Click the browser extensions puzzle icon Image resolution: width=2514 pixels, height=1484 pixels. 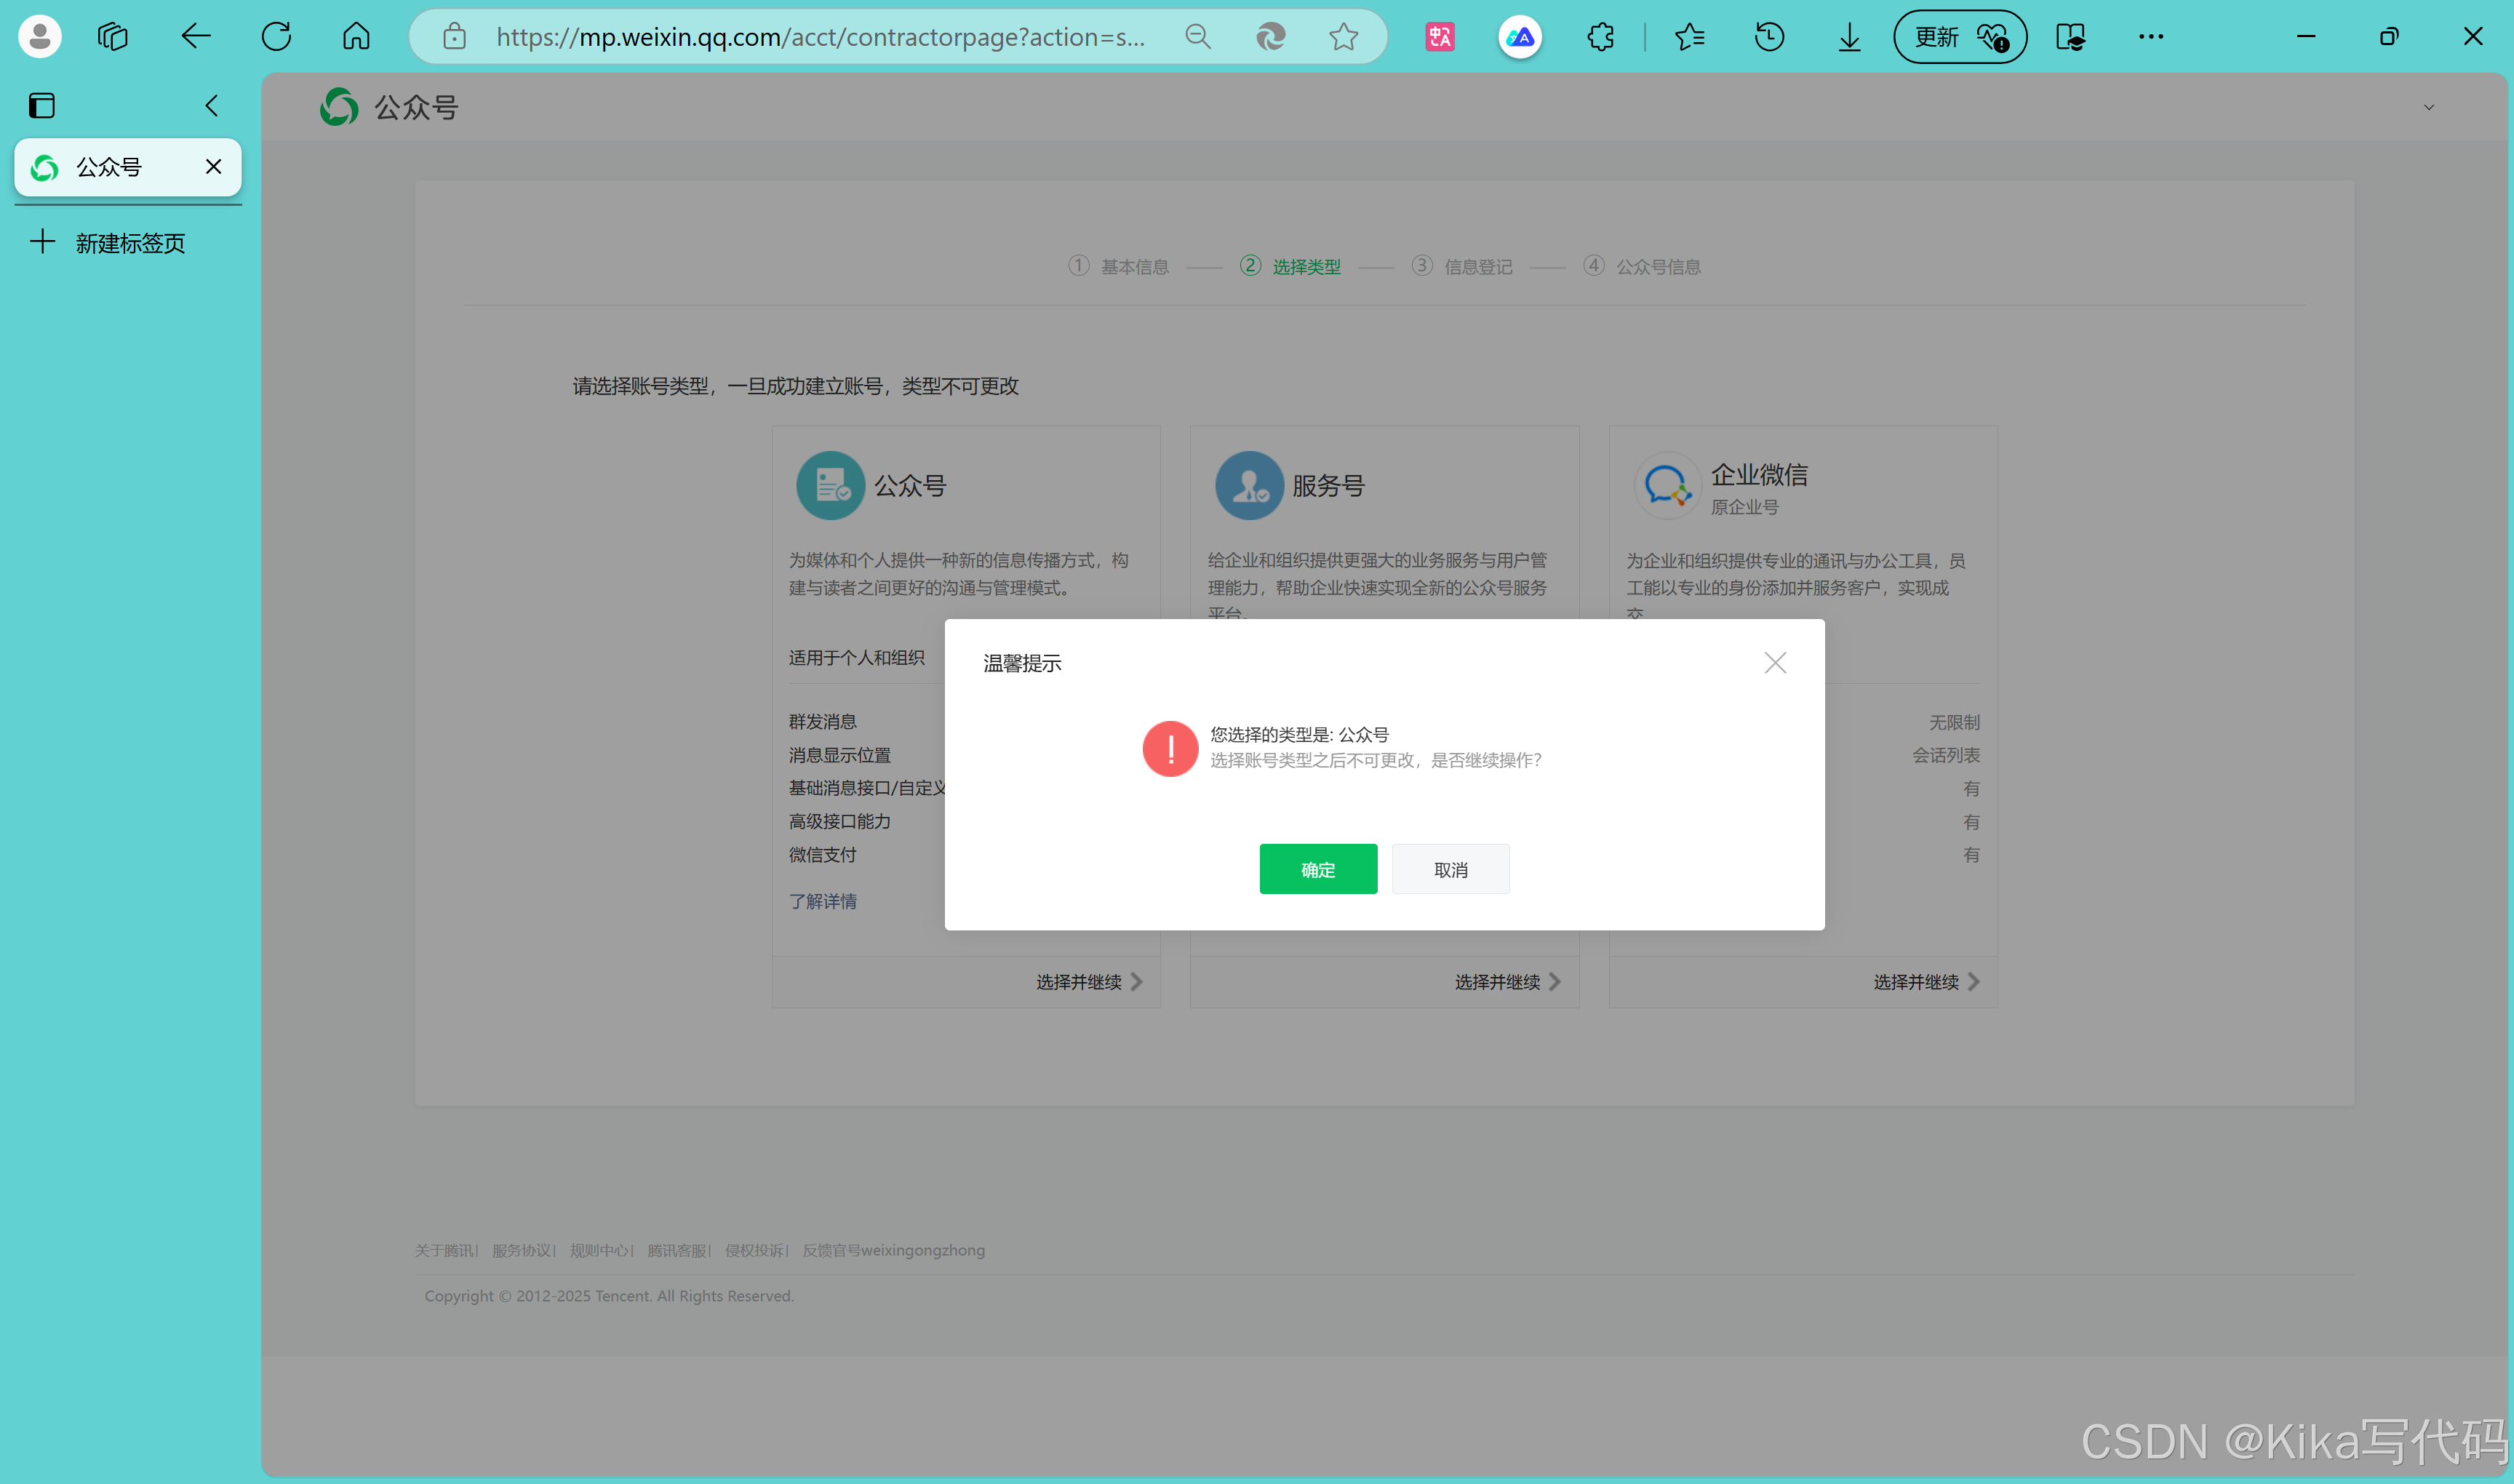pyautogui.click(x=1600, y=37)
